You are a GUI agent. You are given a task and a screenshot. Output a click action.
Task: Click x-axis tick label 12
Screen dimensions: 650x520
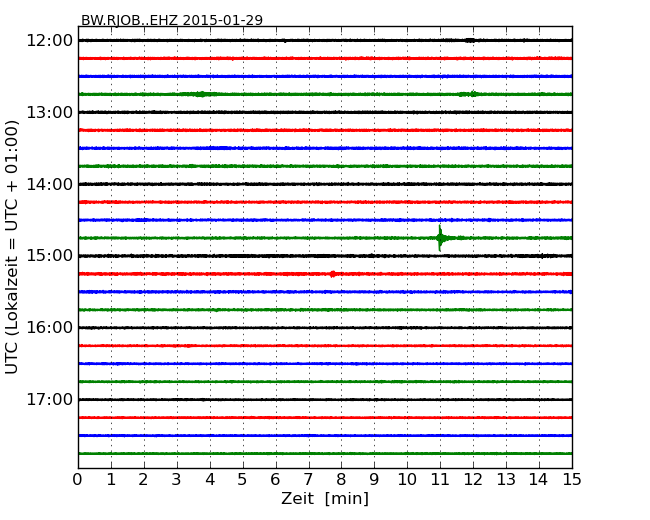pos(473,480)
